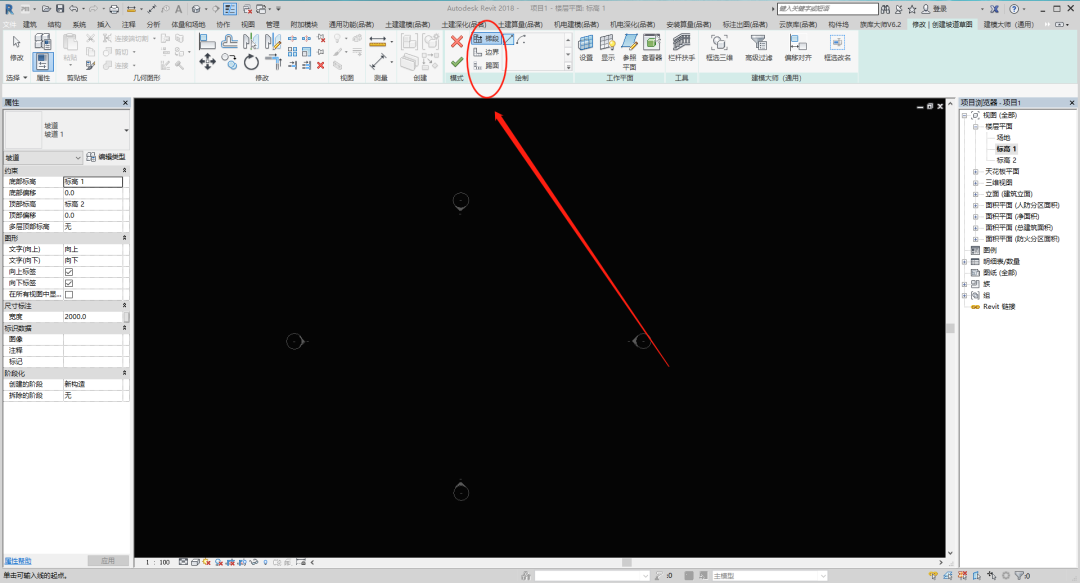Click the 底部标高 value field

point(93,181)
